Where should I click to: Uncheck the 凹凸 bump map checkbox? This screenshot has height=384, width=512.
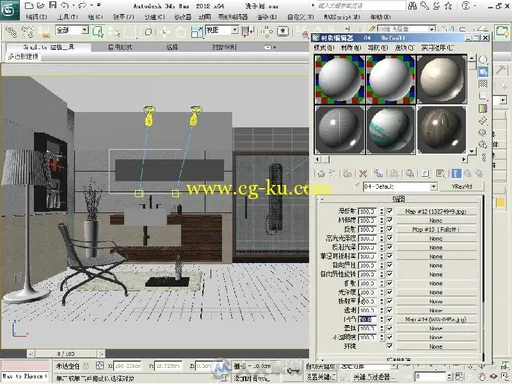coord(389,319)
